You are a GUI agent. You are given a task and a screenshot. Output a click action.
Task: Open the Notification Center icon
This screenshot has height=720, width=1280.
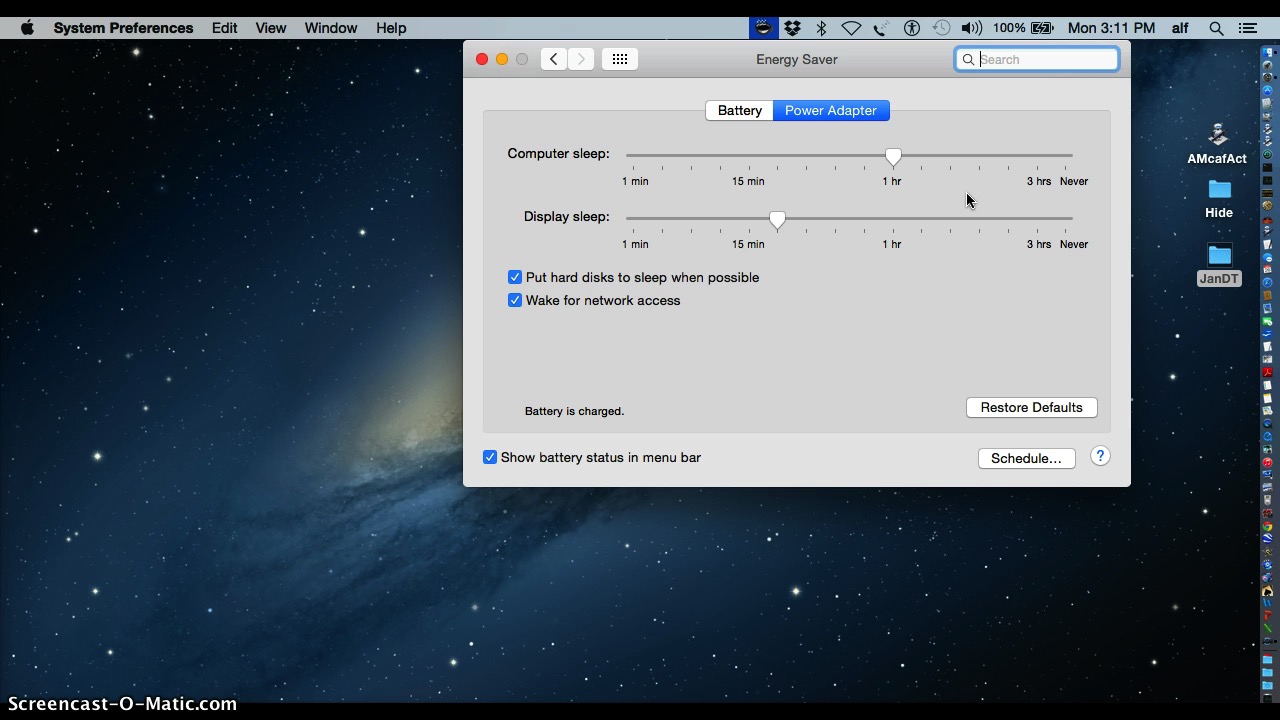tap(1247, 28)
